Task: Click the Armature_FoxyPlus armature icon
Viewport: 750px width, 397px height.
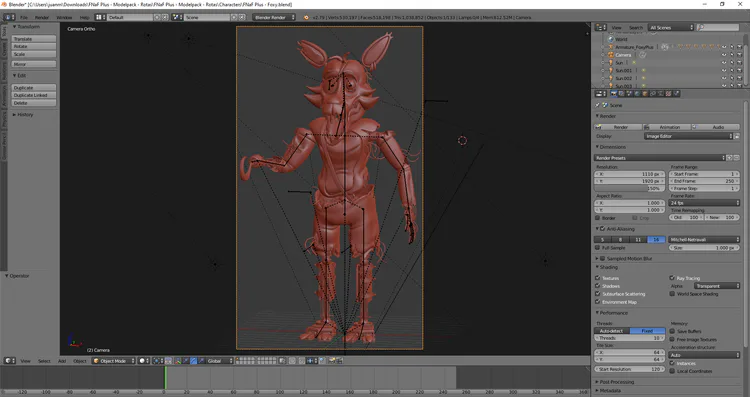Action: pos(611,47)
